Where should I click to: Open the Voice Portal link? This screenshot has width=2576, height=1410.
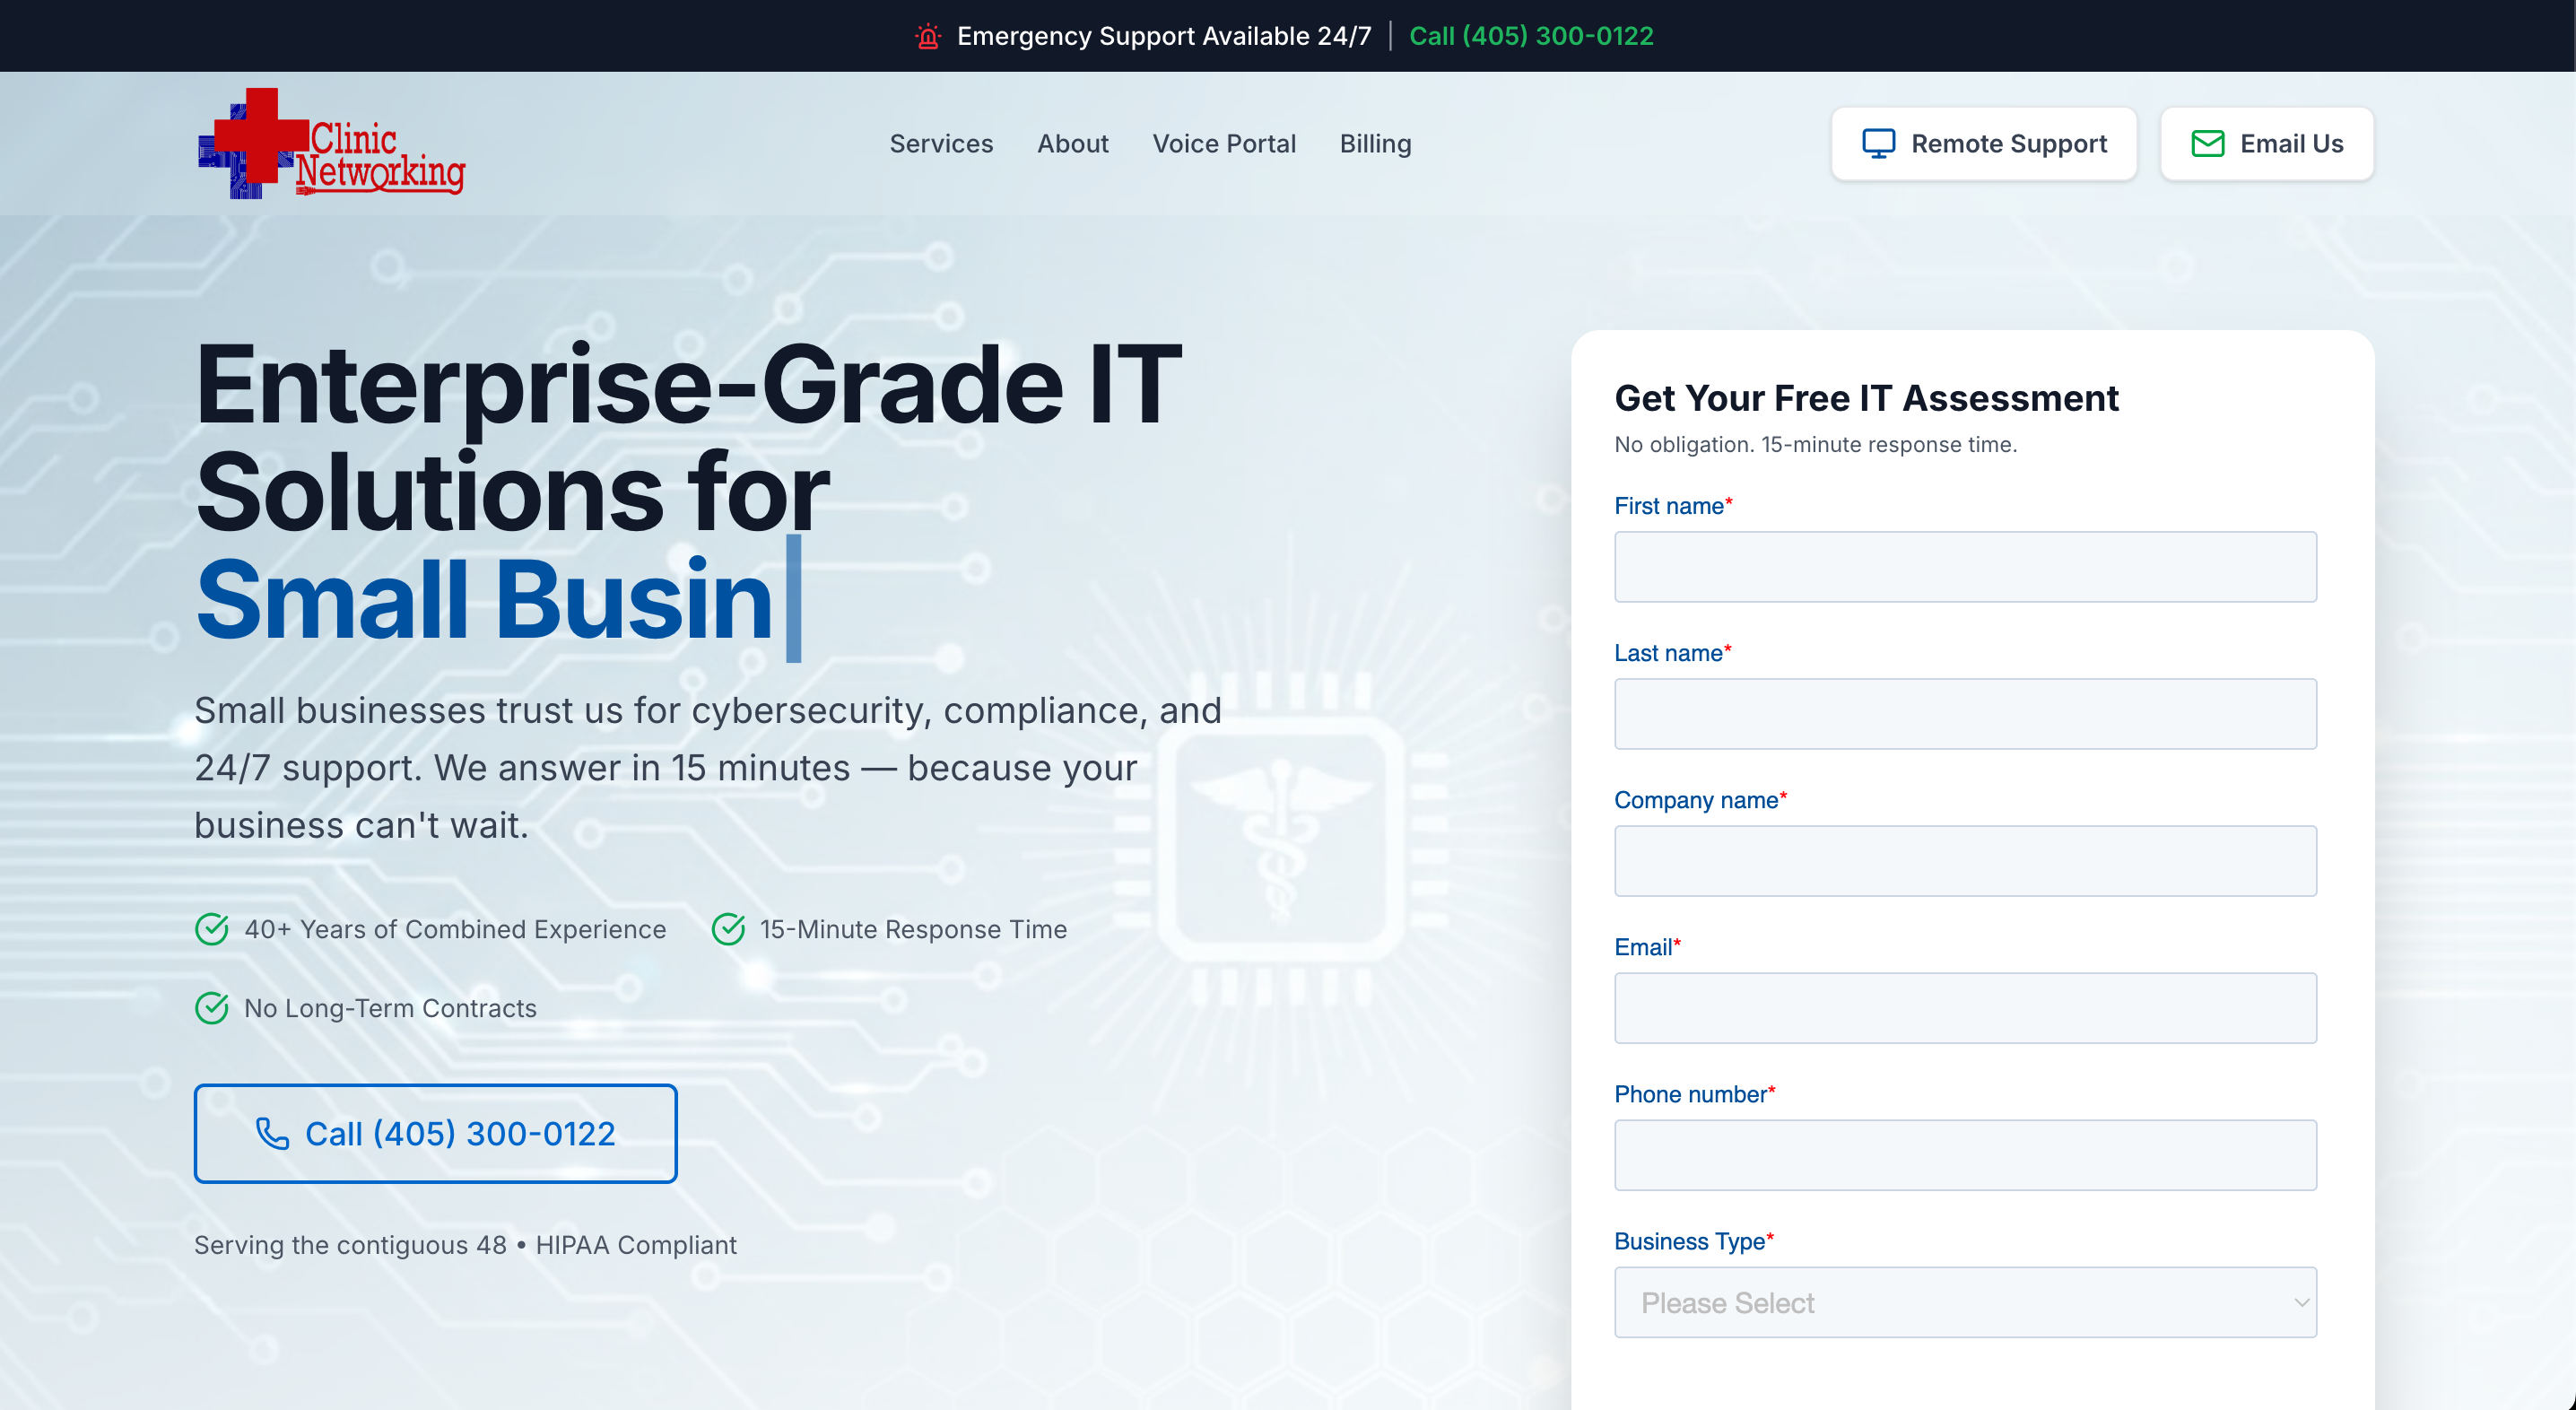click(x=1223, y=144)
